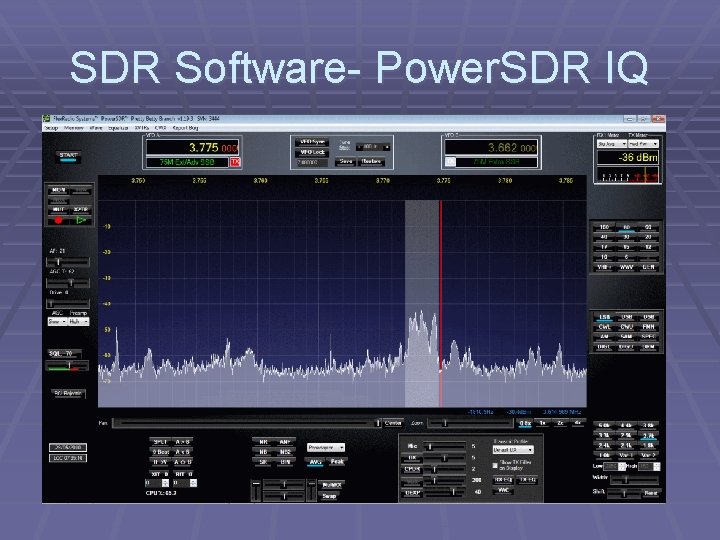Select the 160 meter band button
The height and width of the screenshot is (540, 720).
coord(604,227)
